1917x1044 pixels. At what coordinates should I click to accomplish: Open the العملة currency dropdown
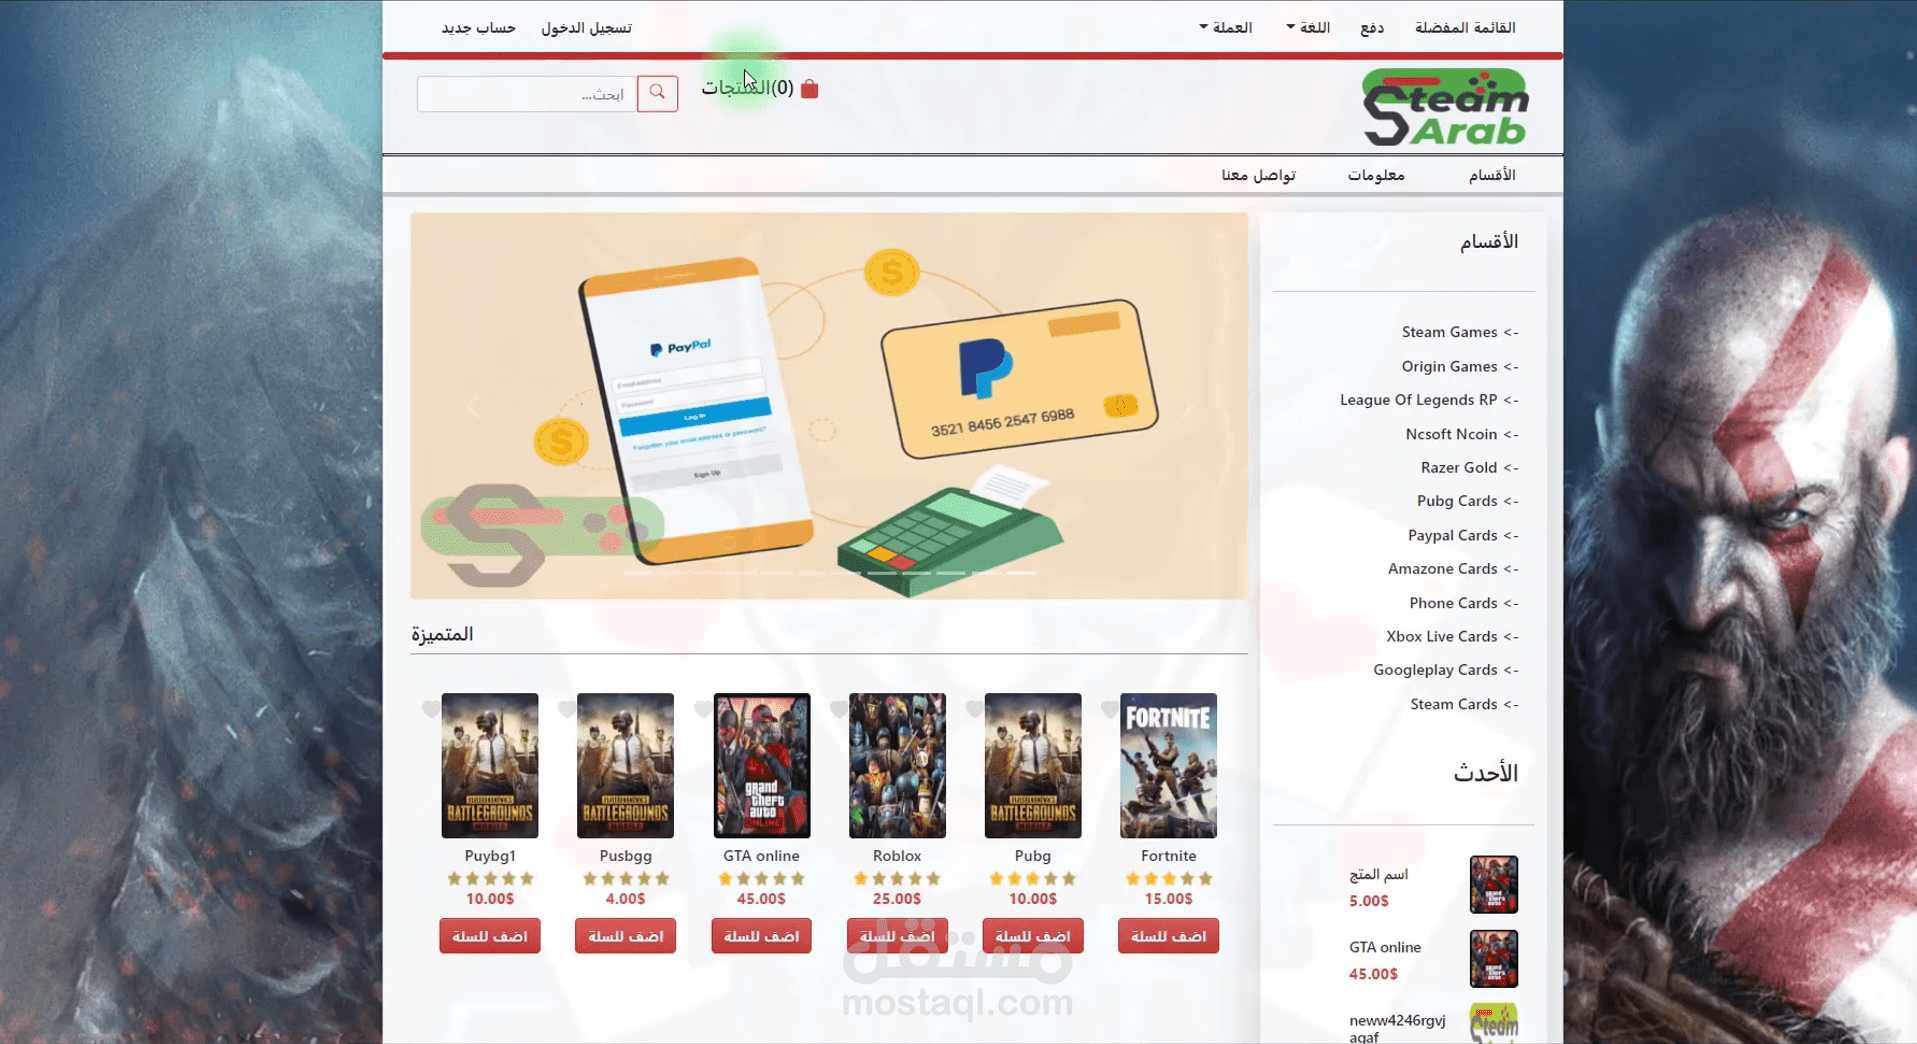click(x=1226, y=28)
